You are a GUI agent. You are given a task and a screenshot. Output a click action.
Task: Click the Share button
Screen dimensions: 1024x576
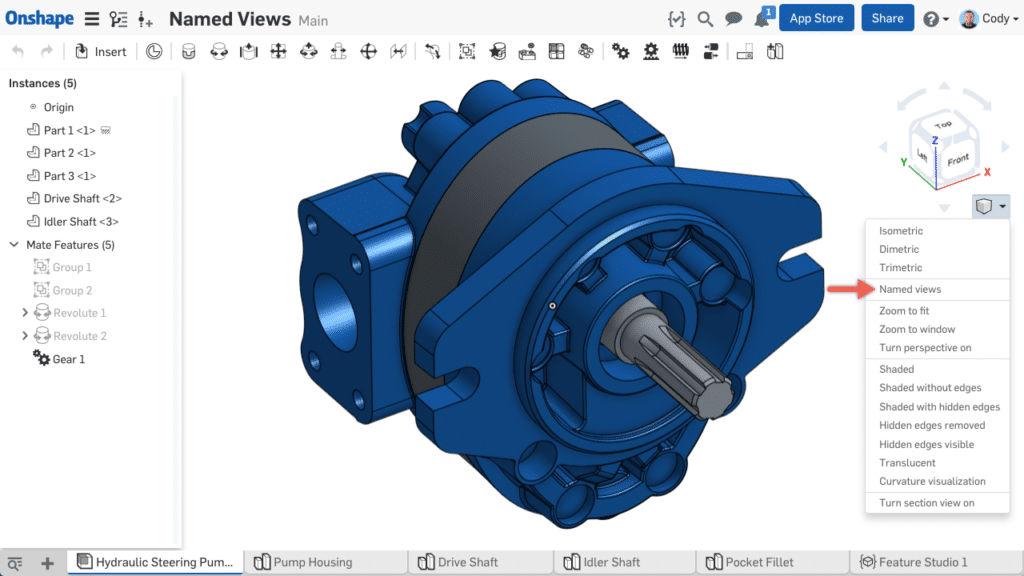point(886,18)
